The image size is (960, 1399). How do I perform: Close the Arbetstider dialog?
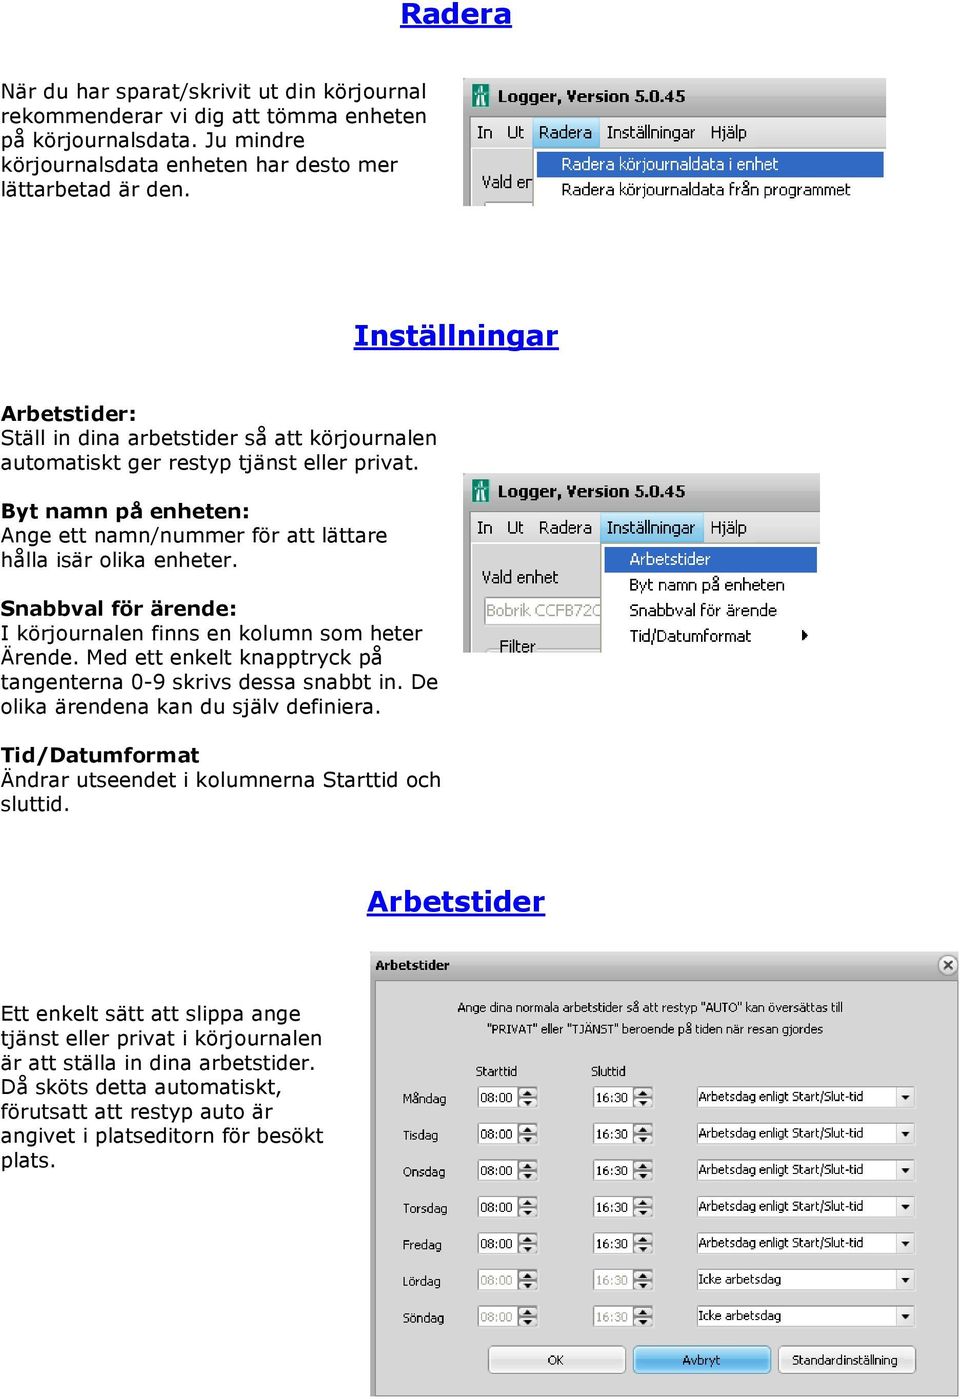tap(947, 965)
